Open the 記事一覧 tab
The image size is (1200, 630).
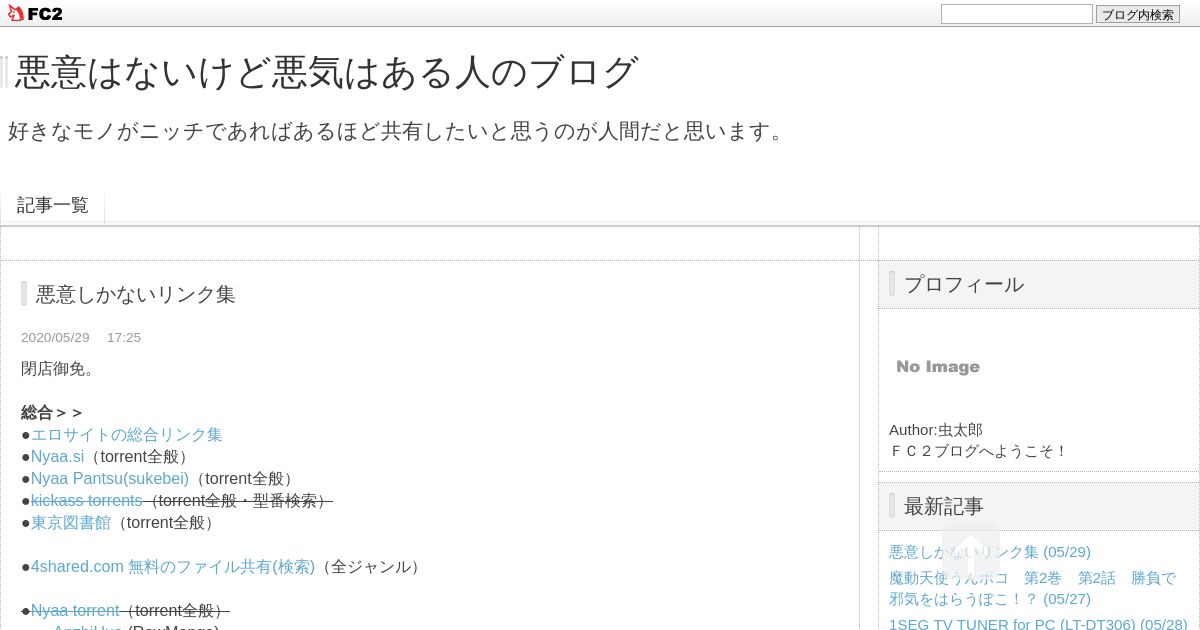pos(53,205)
